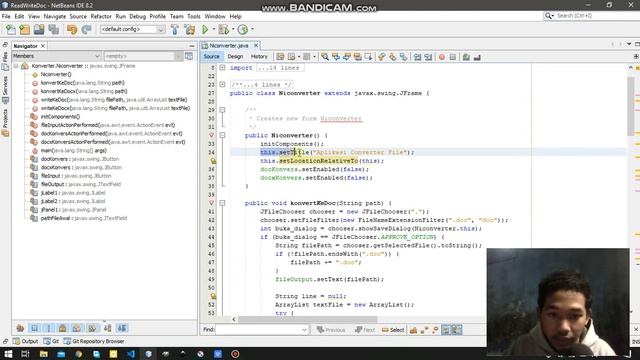Select initComponents() in the Navigator tree
Viewport: 640px width, 360px height.
[x=60, y=117]
